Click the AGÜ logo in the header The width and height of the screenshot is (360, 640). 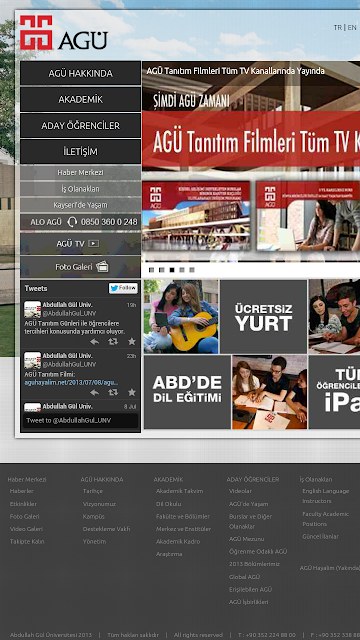[x=64, y=33]
